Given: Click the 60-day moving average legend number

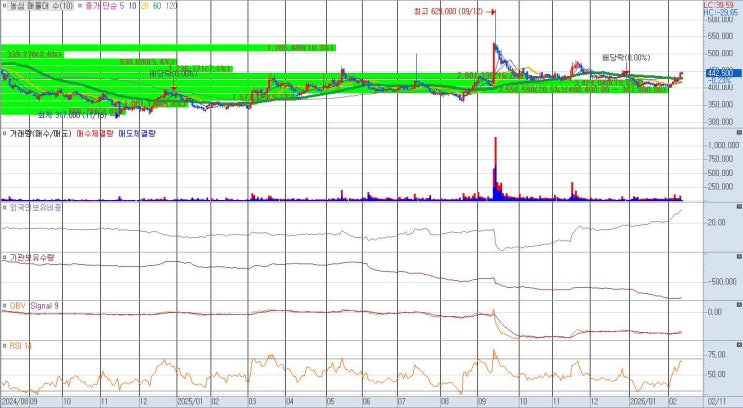Looking at the screenshot, I should click(157, 6).
